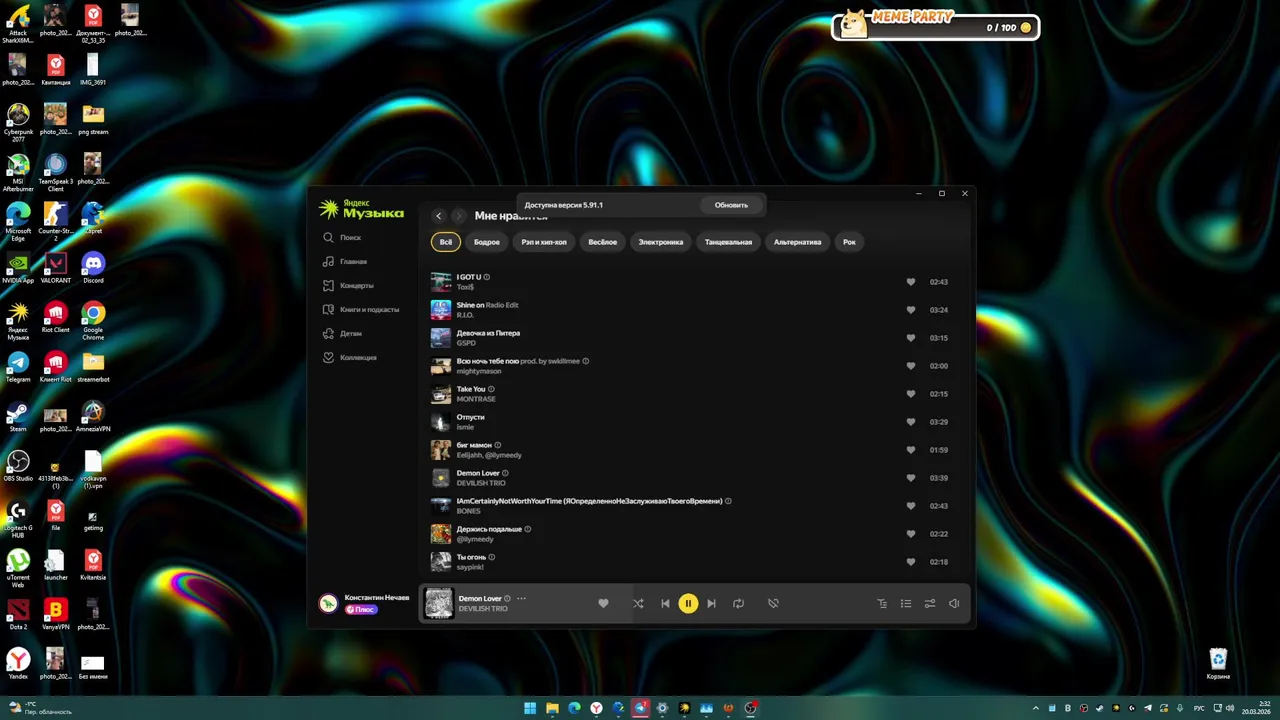1280x720 pixels.
Task: Open the Dota 2 desktop shortcut
Action: coord(18,614)
